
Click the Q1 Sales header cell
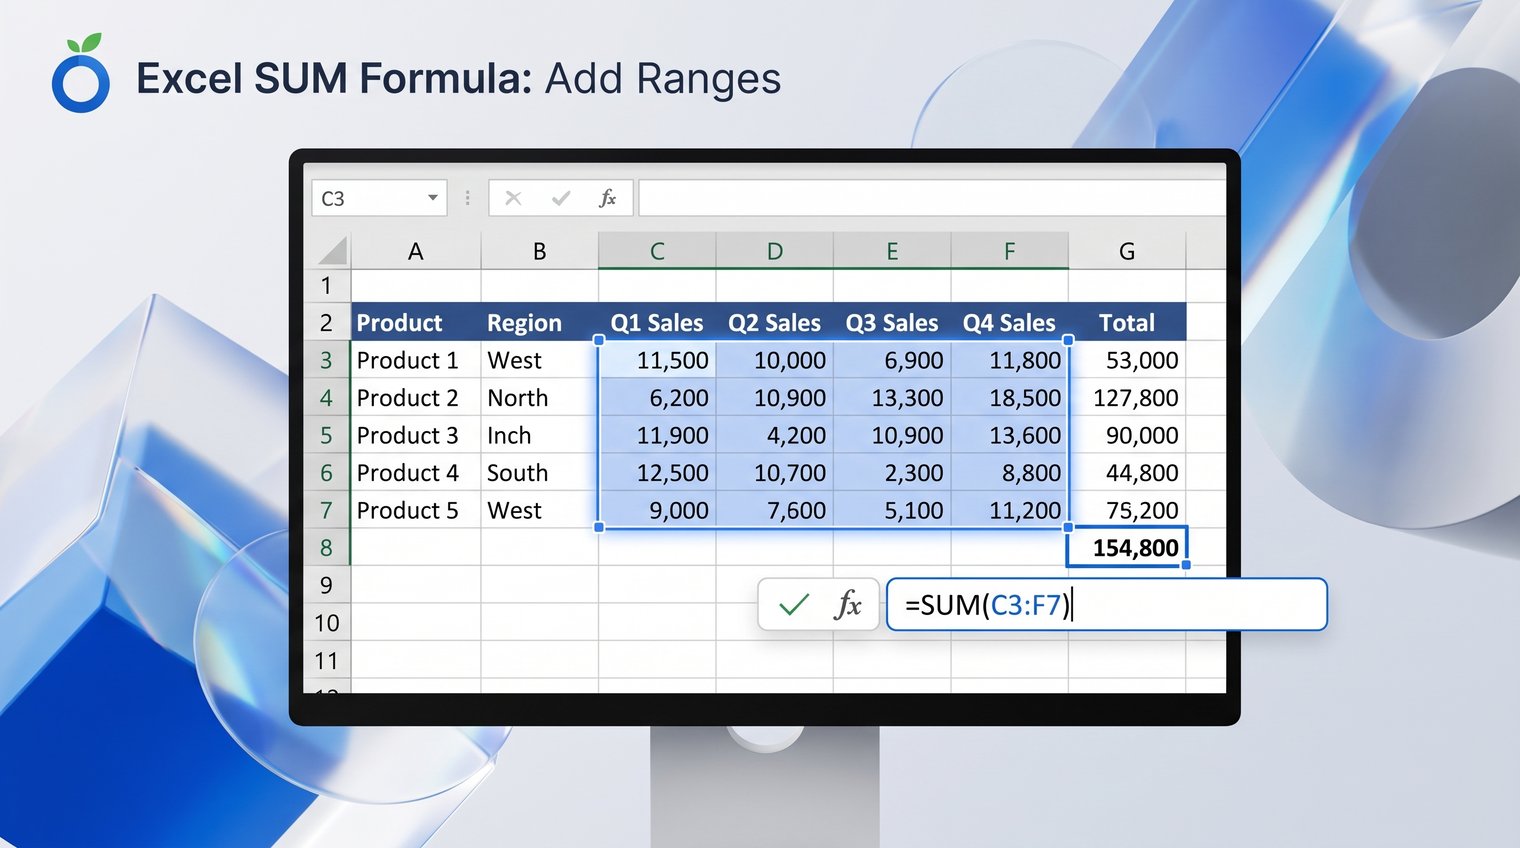coord(657,322)
